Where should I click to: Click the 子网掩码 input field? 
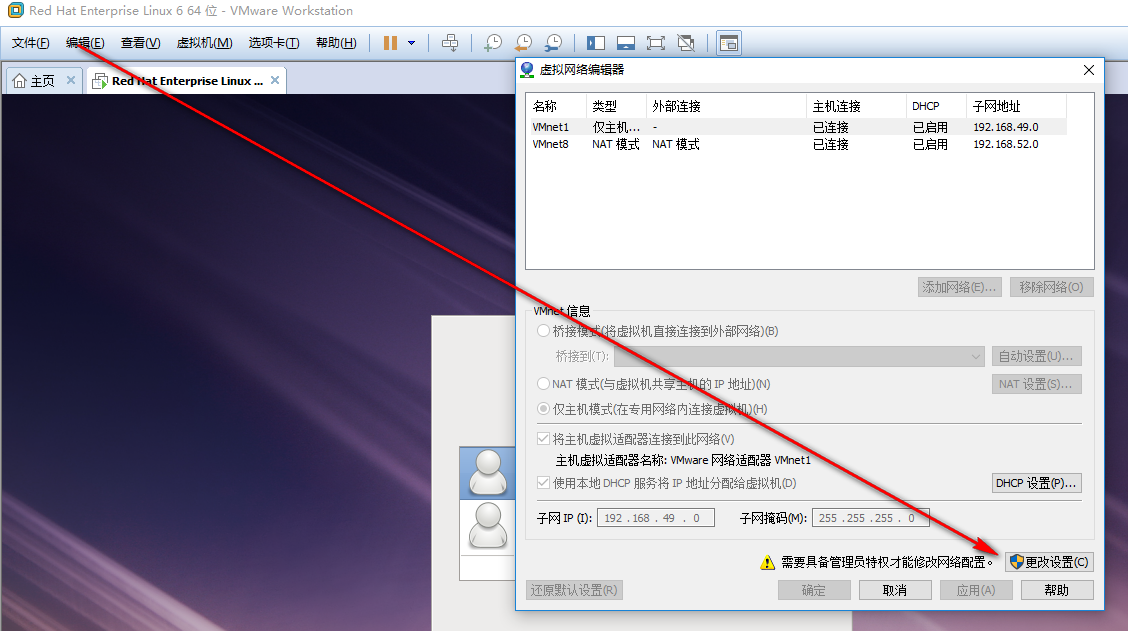click(x=870, y=518)
